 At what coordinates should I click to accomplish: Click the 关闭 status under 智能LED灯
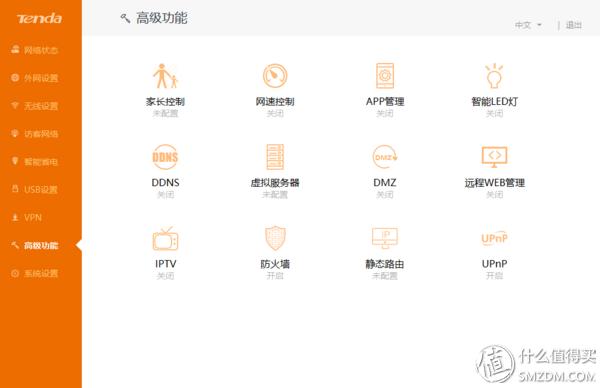pos(494,113)
